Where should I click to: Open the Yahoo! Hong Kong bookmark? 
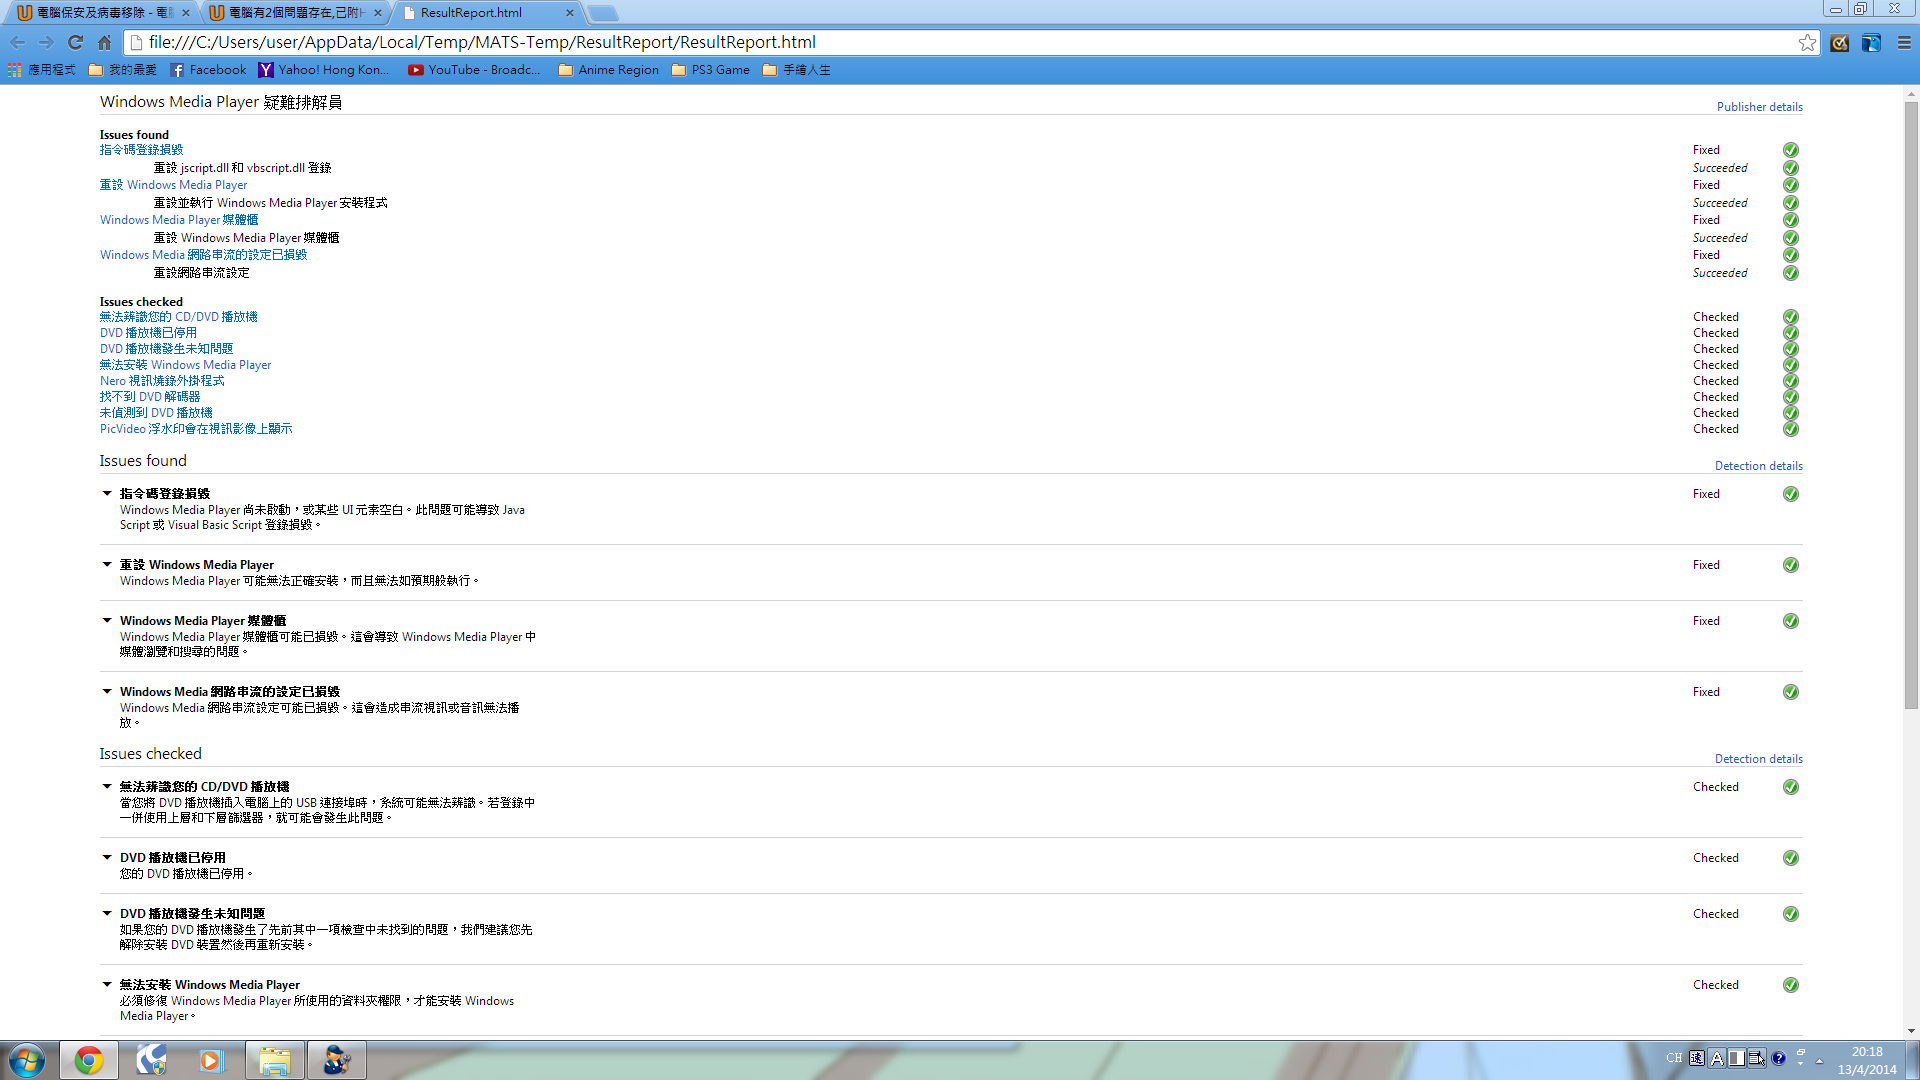coord(324,70)
